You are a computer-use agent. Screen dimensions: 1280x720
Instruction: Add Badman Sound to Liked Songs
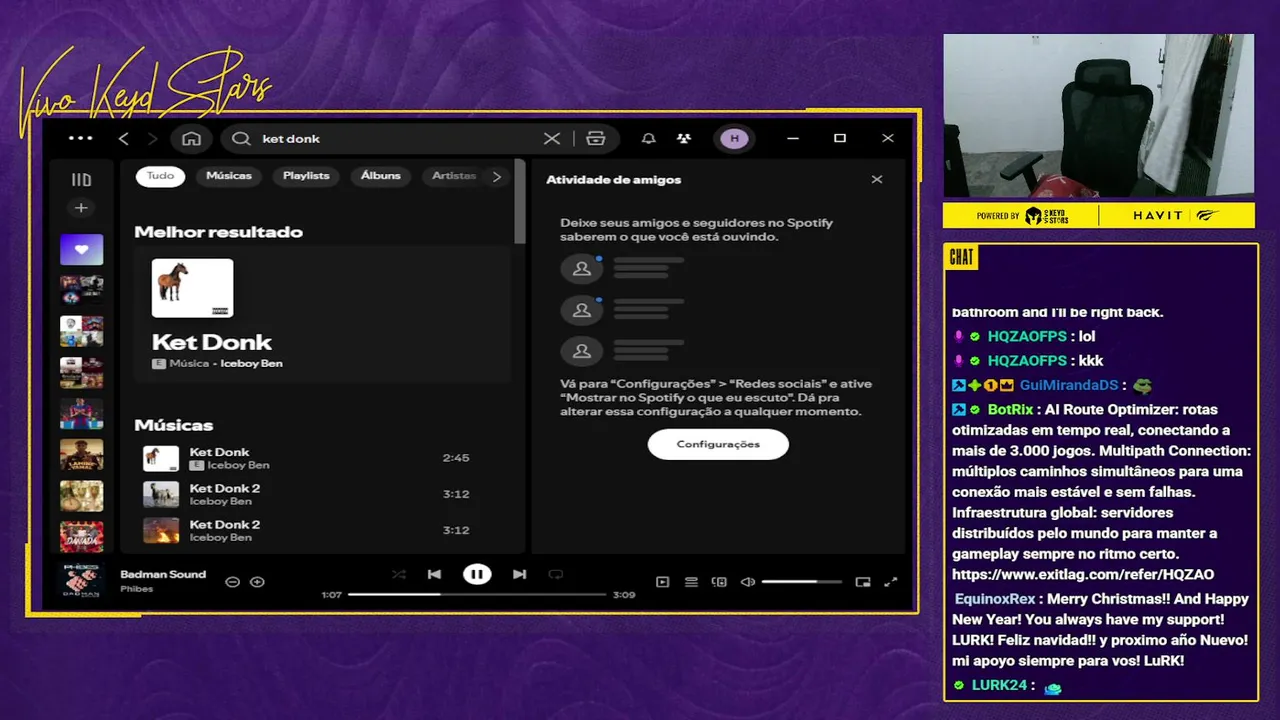coord(257,582)
